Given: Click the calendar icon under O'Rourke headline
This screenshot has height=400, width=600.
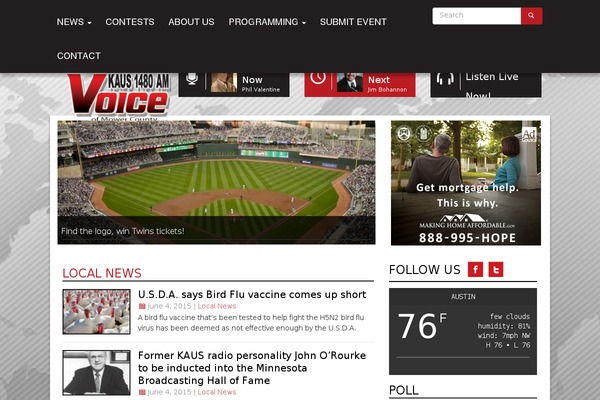Looking at the screenshot, I should tap(142, 392).
